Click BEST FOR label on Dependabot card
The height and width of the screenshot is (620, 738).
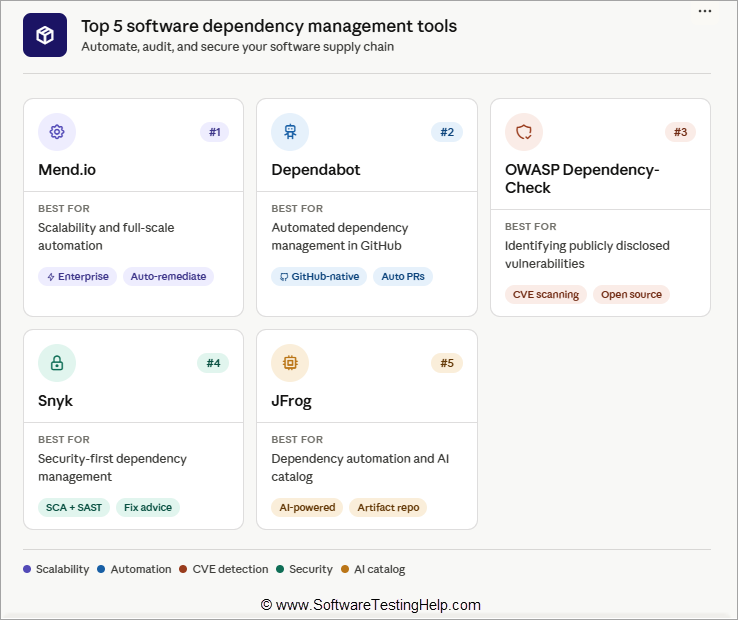pyautogui.click(x=297, y=209)
